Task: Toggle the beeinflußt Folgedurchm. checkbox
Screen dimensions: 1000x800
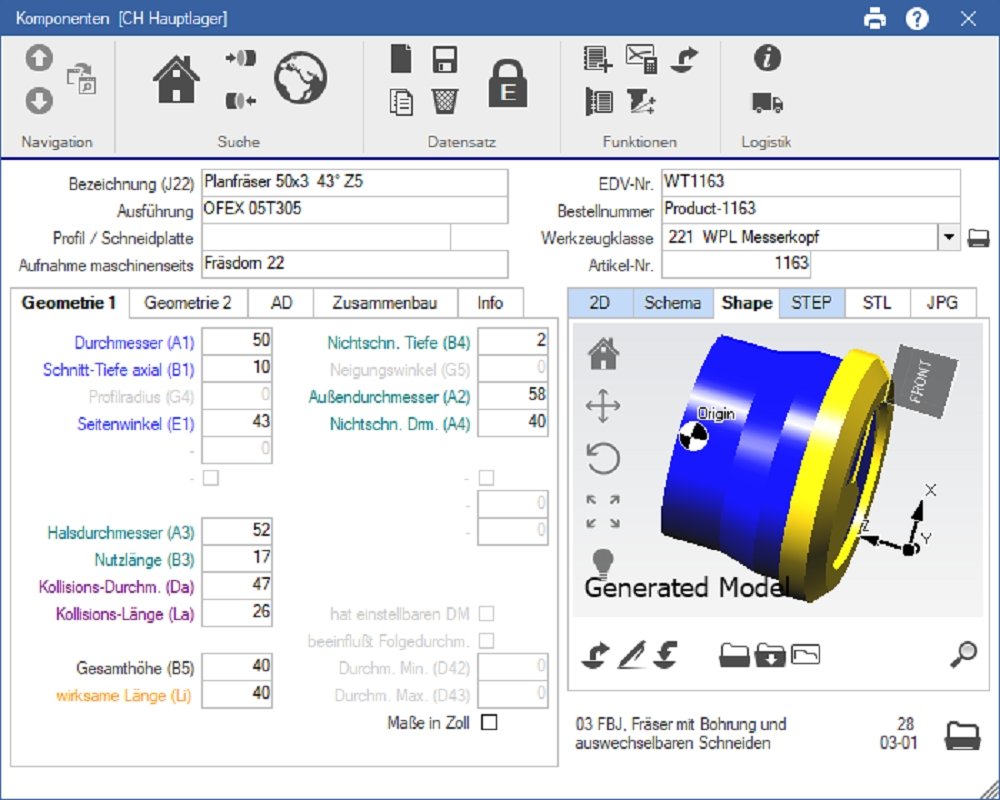Action: pyautogui.click(x=487, y=641)
